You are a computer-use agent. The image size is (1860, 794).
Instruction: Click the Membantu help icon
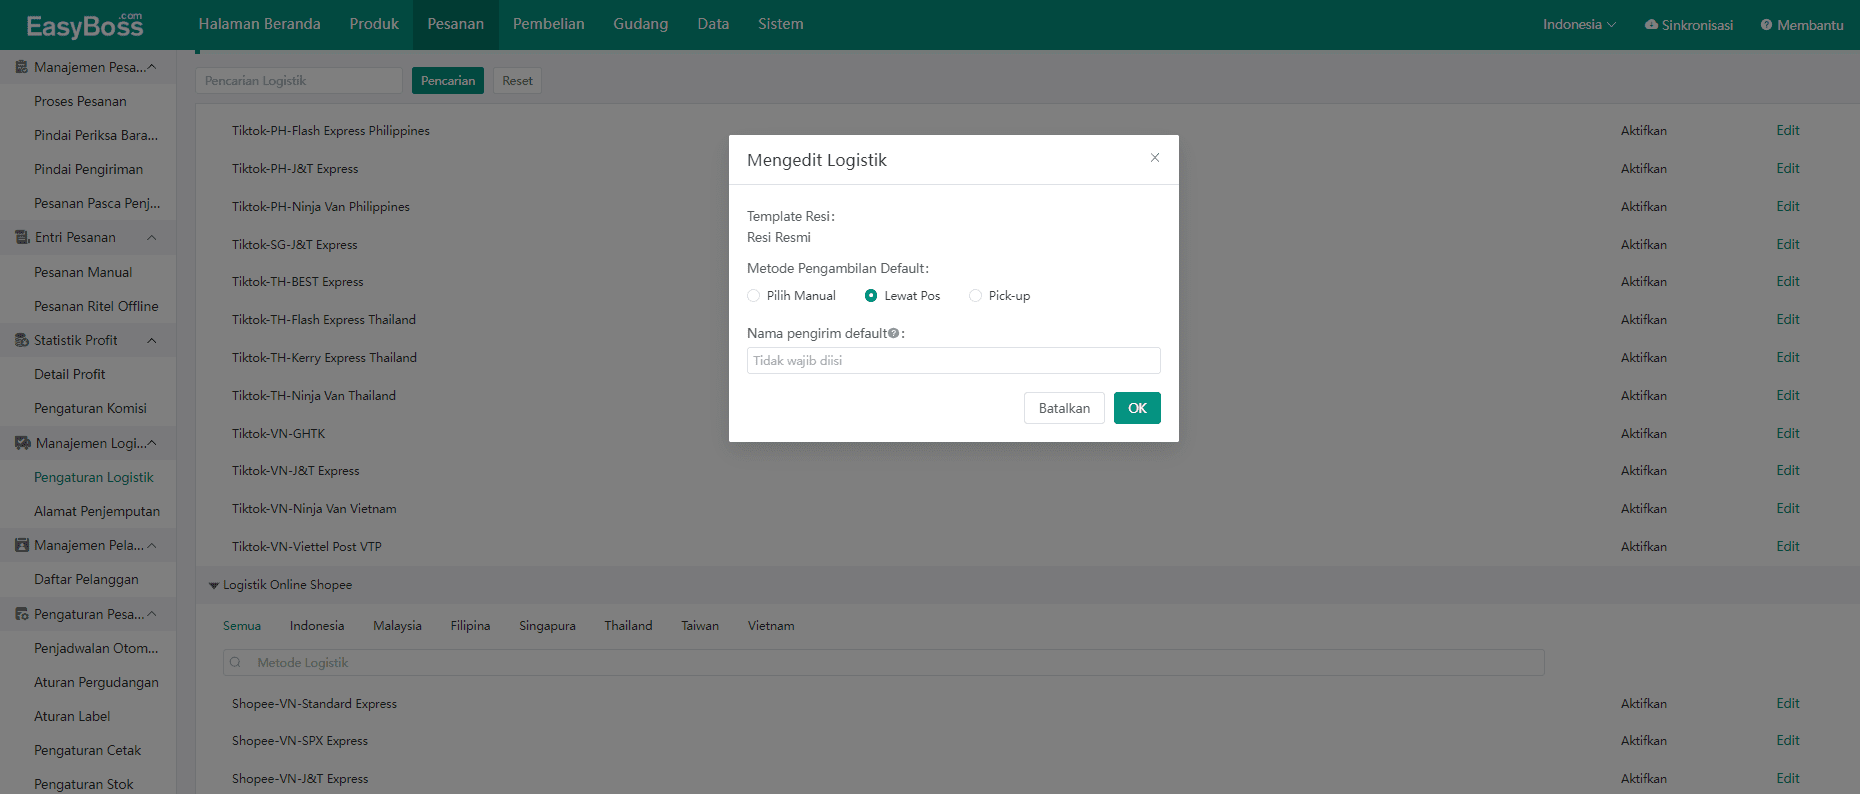coord(1766,25)
